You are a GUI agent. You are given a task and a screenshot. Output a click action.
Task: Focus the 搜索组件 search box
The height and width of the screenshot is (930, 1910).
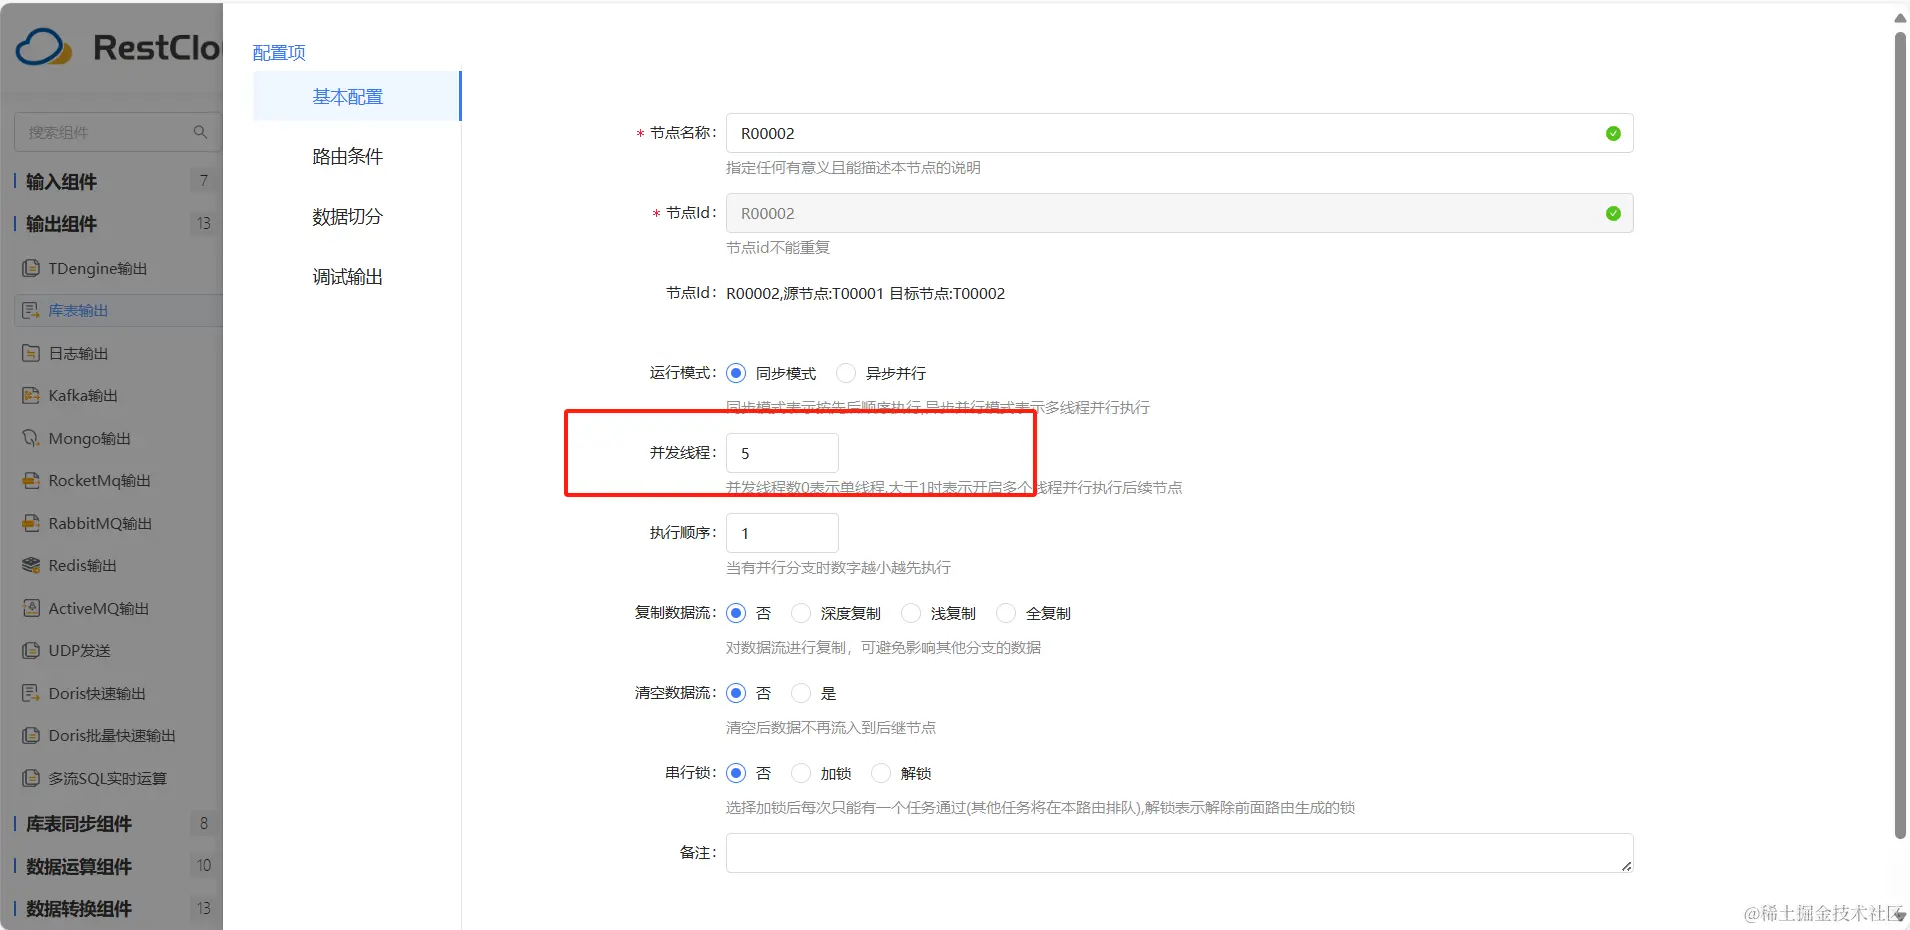(x=117, y=132)
